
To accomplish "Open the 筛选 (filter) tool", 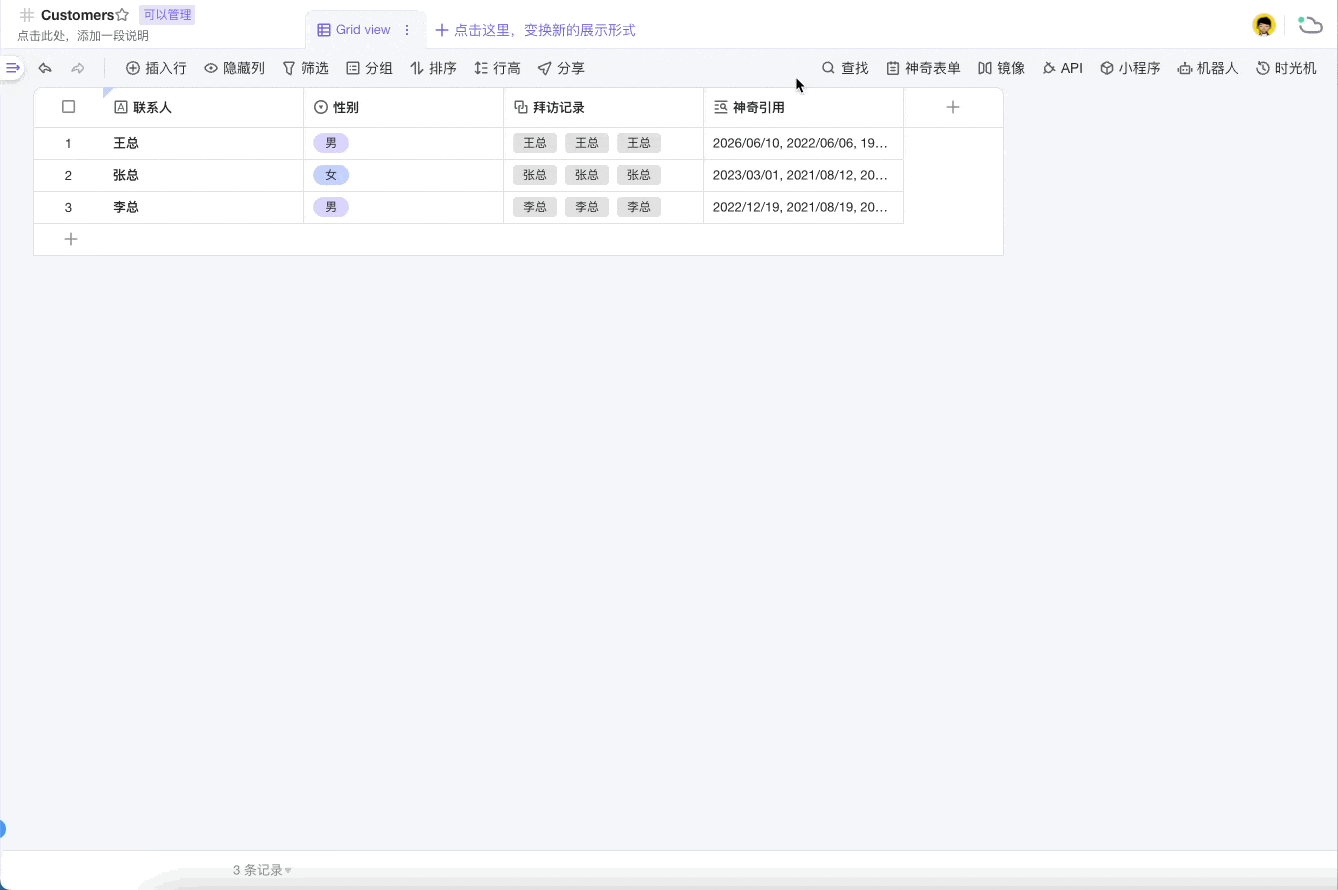I will [x=305, y=68].
